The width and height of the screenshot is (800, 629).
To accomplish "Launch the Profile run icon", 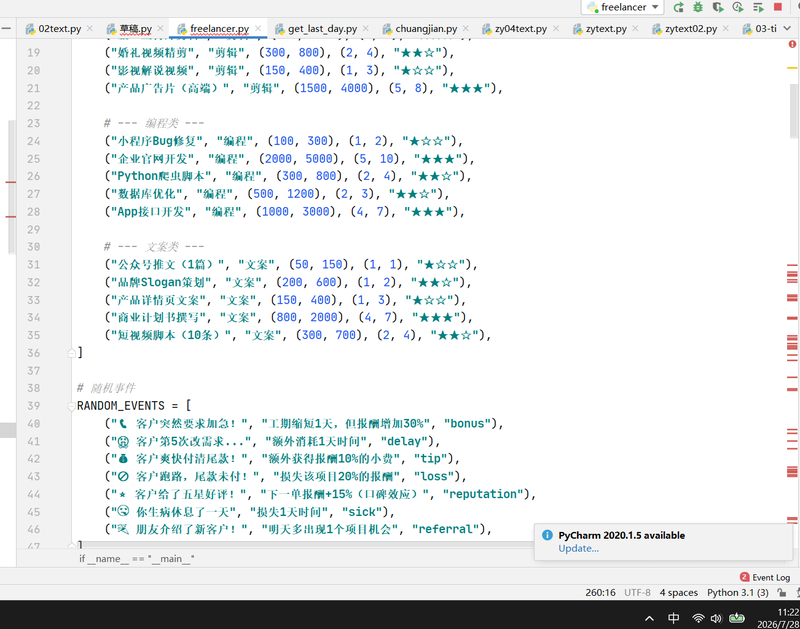I will point(738,7).
